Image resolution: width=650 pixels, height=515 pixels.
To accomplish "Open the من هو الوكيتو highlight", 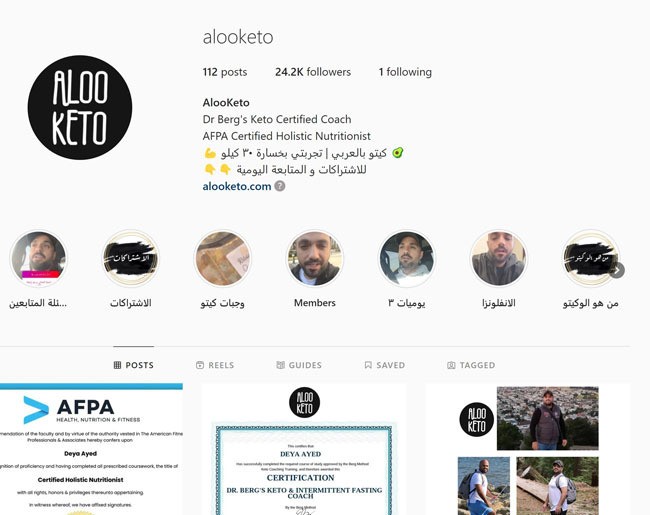I will [x=591, y=258].
